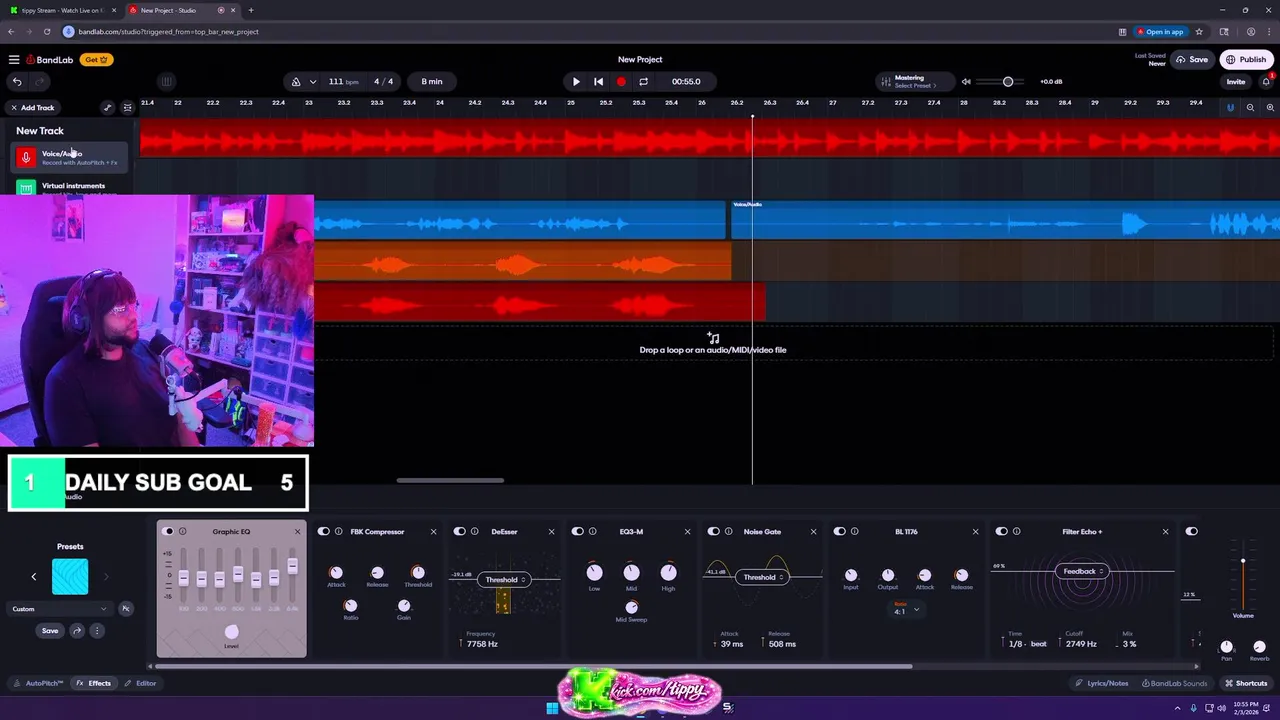The image size is (1280, 720).
Task: Toggle the Filter Echo + power switch
Action: click(x=1002, y=532)
